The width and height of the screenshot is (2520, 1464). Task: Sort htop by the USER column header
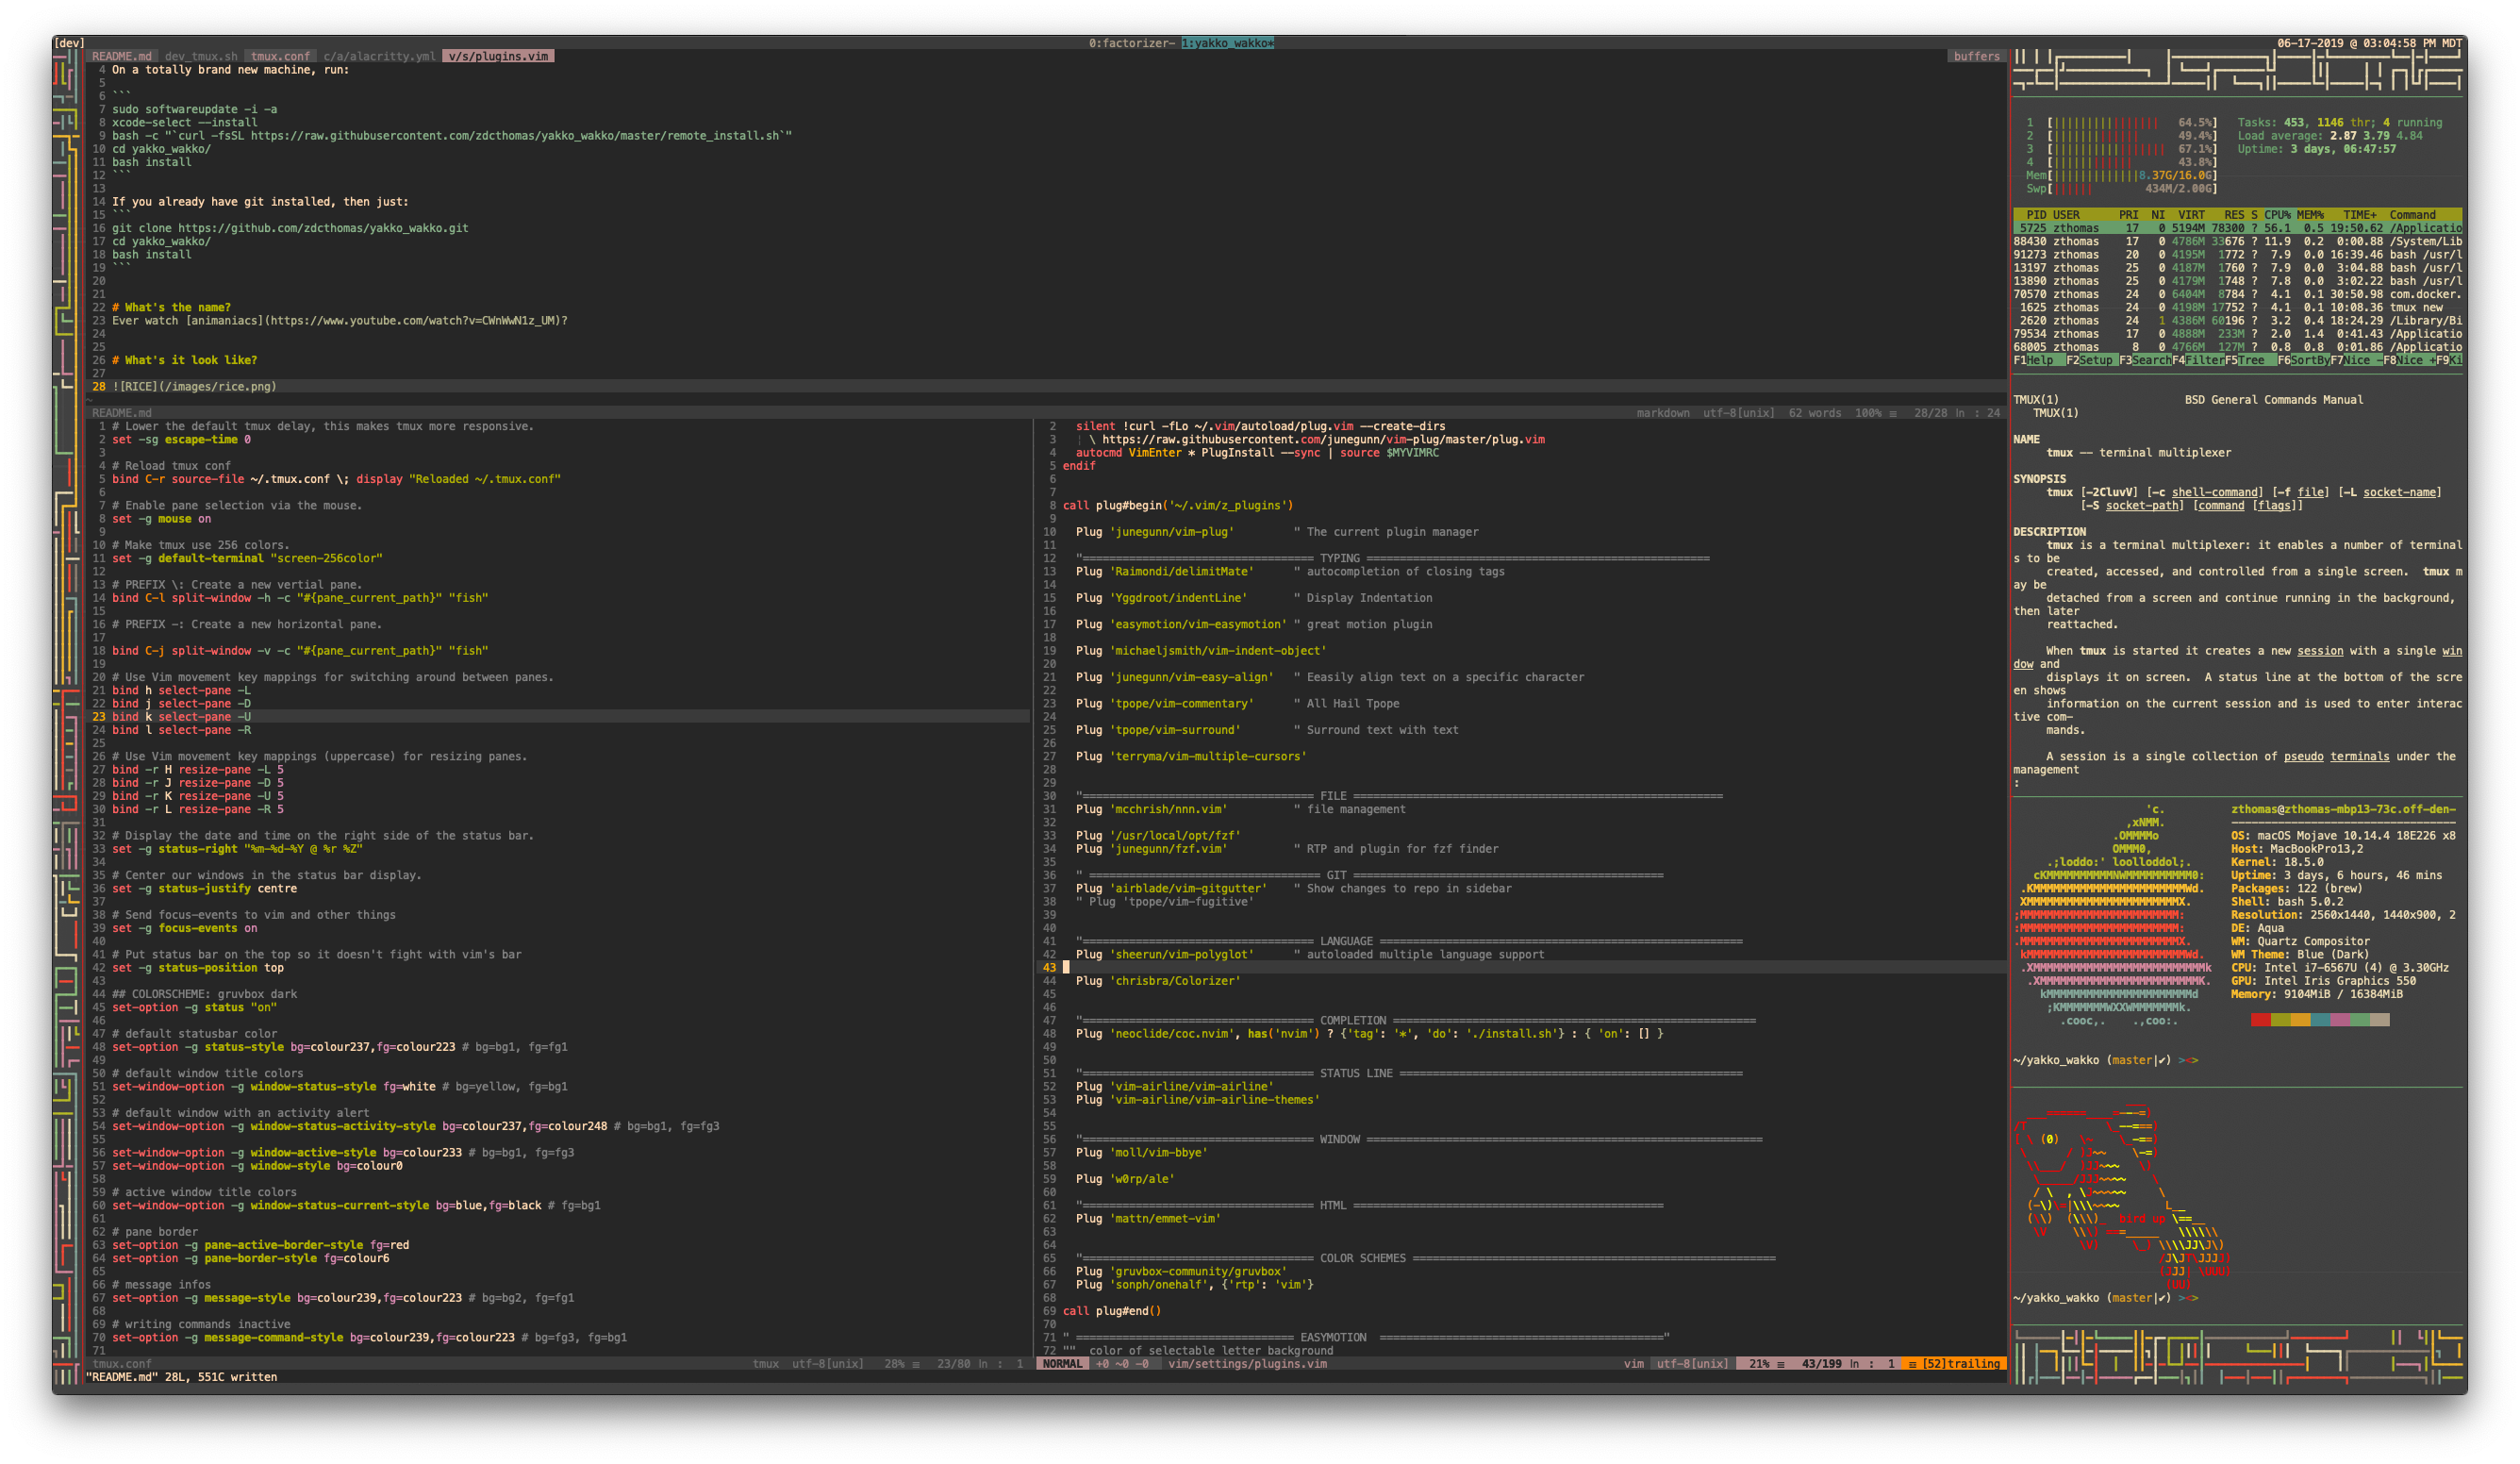coord(2066,215)
